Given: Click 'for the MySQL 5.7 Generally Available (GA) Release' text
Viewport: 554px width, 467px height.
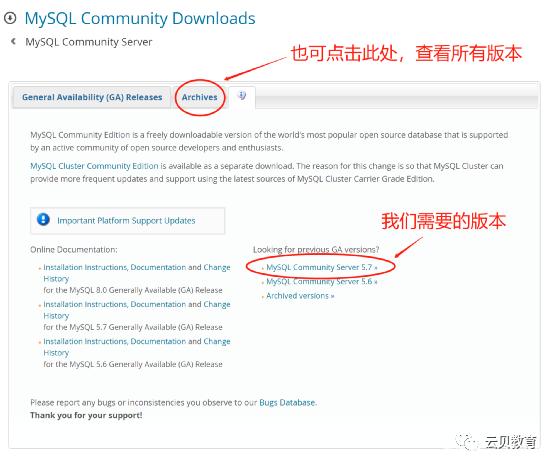Looking at the screenshot, I should click(x=133, y=327).
